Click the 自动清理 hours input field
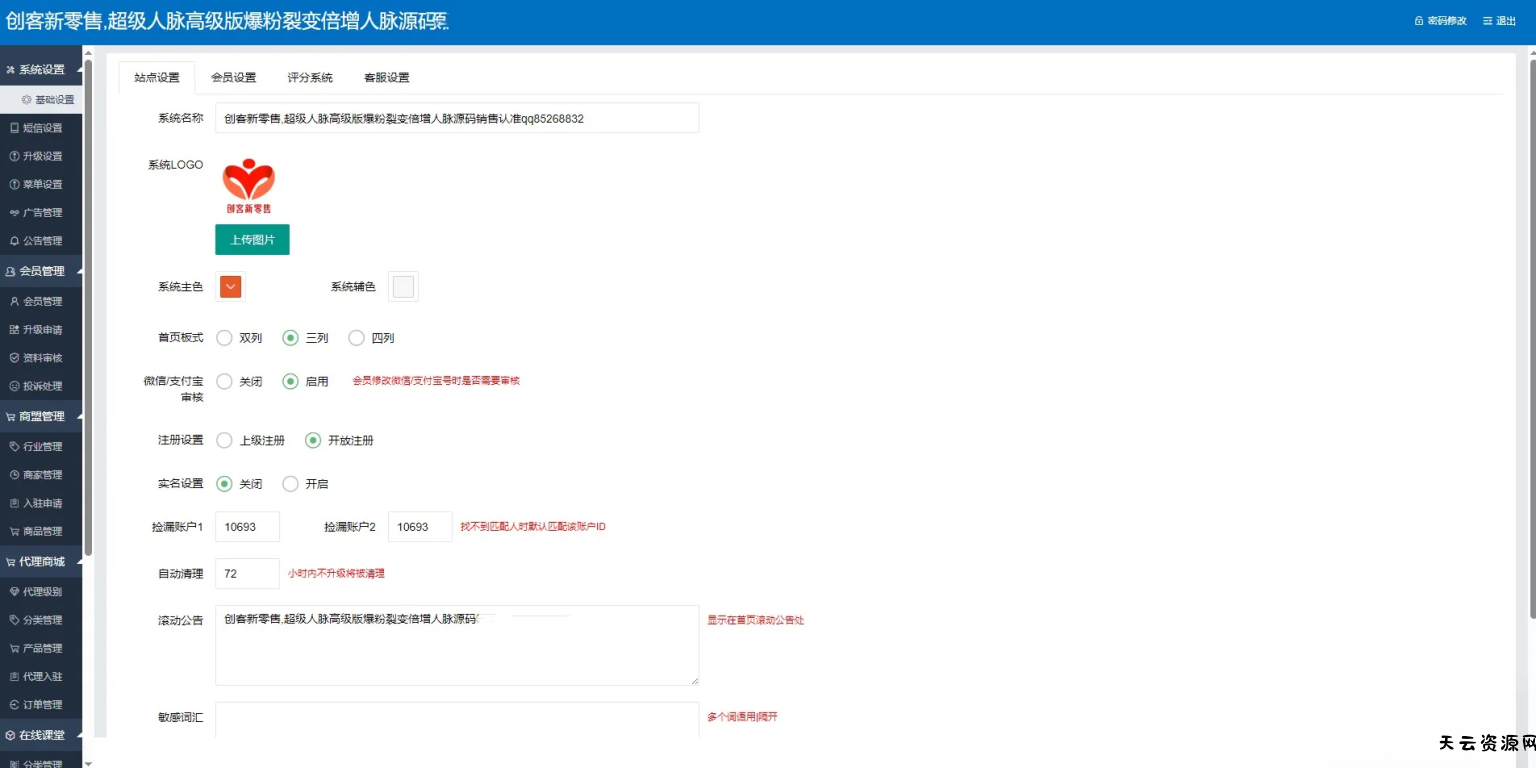The width and height of the screenshot is (1536, 768). tap(247, 574)
